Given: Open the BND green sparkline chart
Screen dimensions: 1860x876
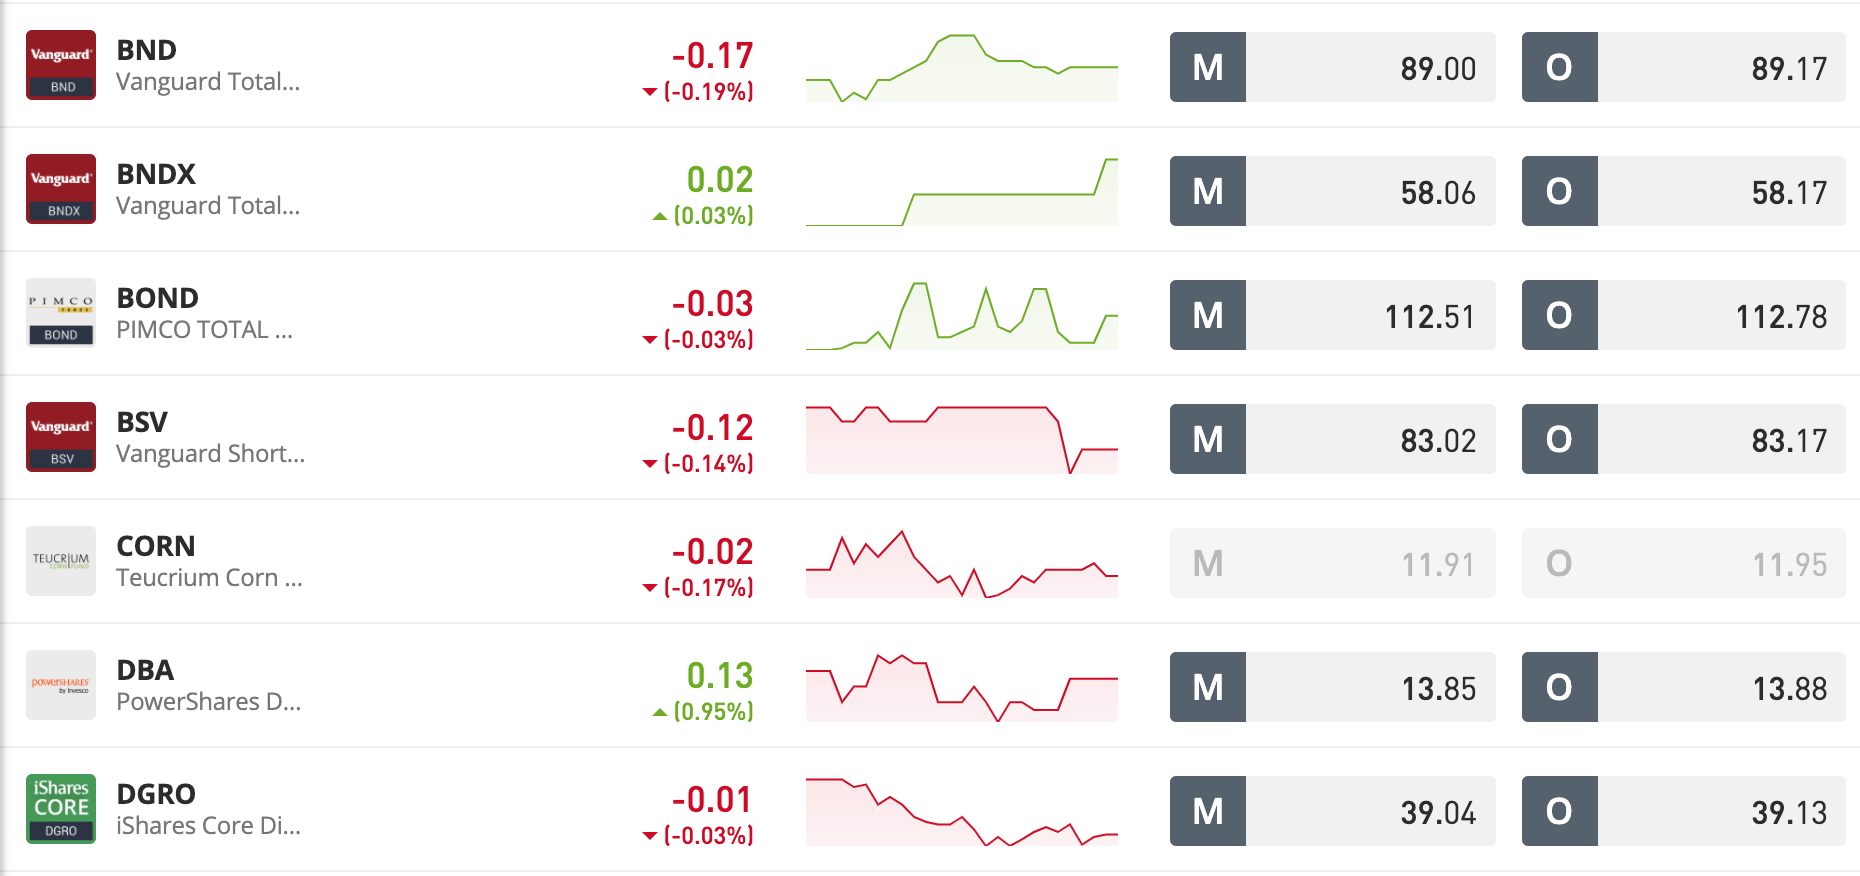Looking at the screenshot, I should (x=962, y=68).
